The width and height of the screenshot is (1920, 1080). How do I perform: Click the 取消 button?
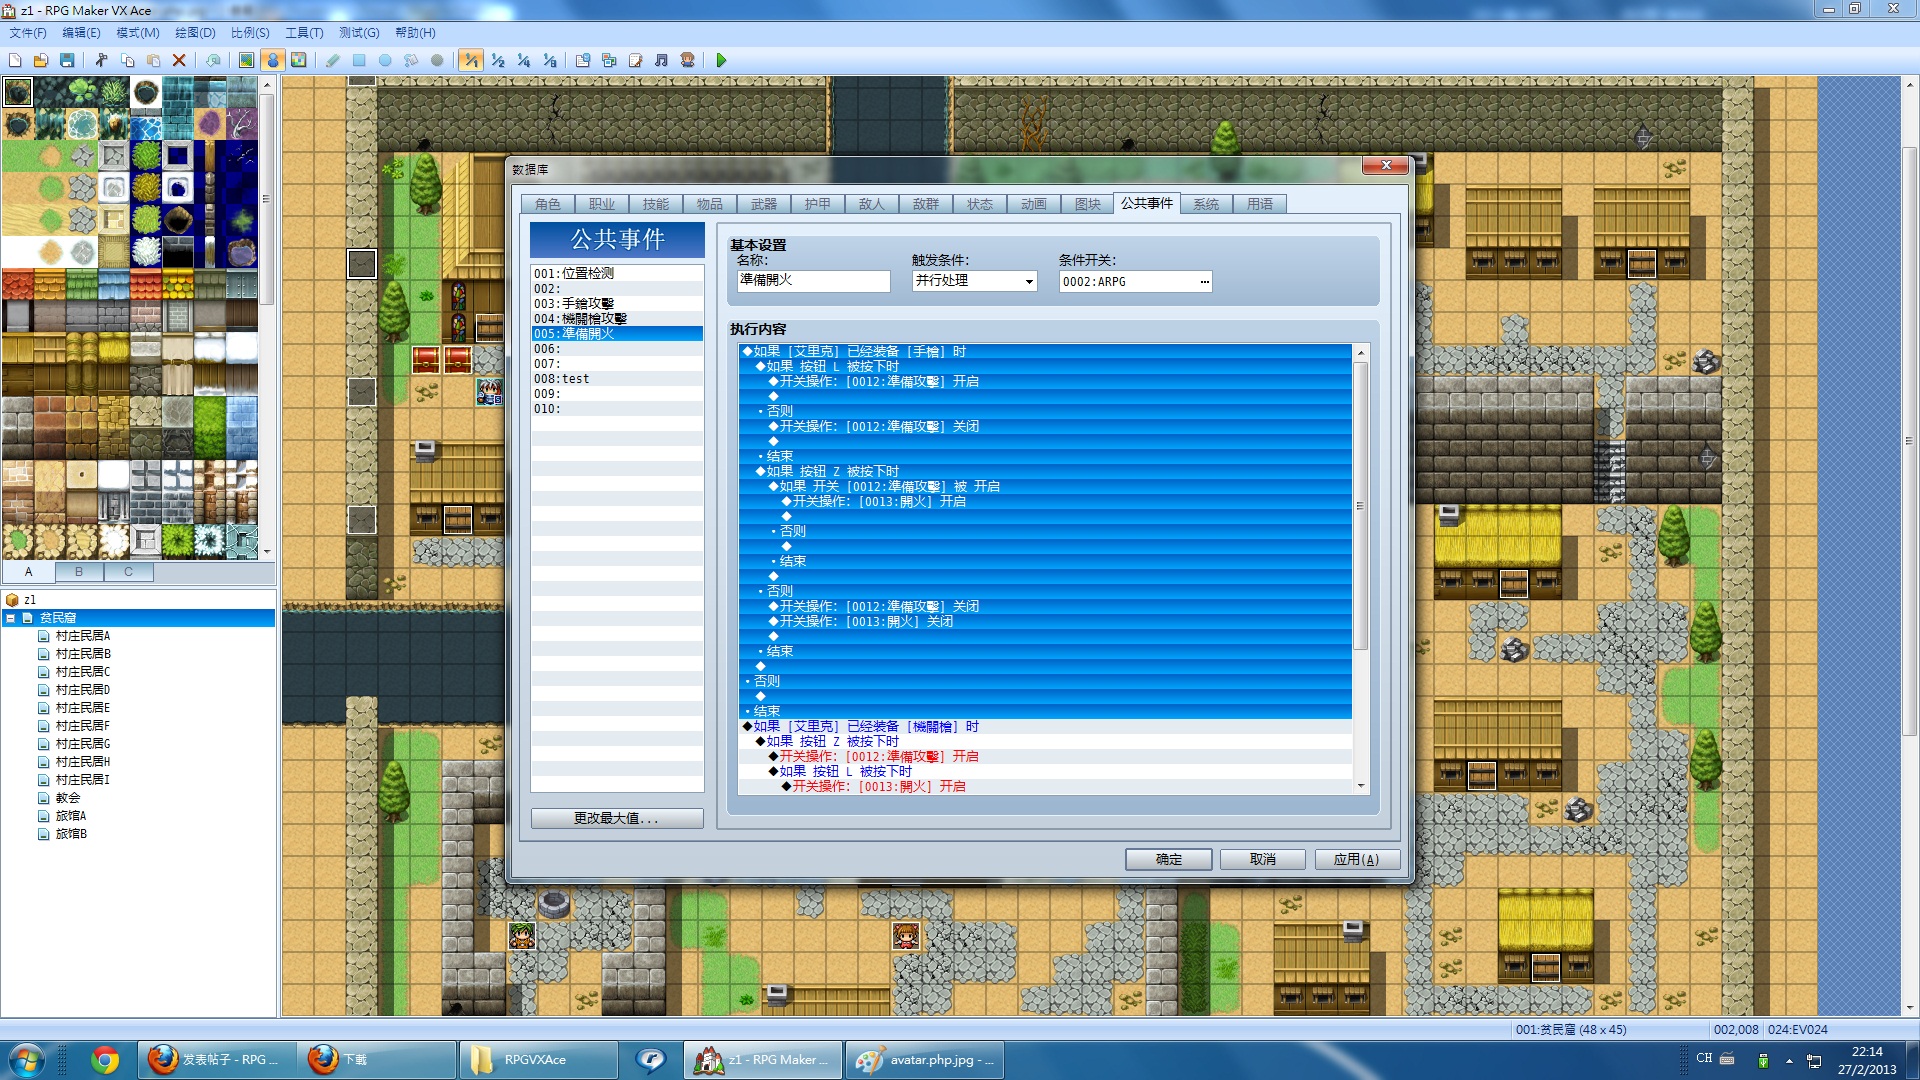tap(1263, 859)
